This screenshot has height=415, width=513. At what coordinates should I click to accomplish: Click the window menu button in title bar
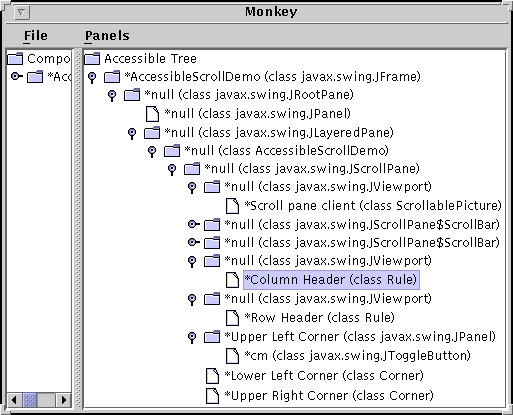click(22, 13)
